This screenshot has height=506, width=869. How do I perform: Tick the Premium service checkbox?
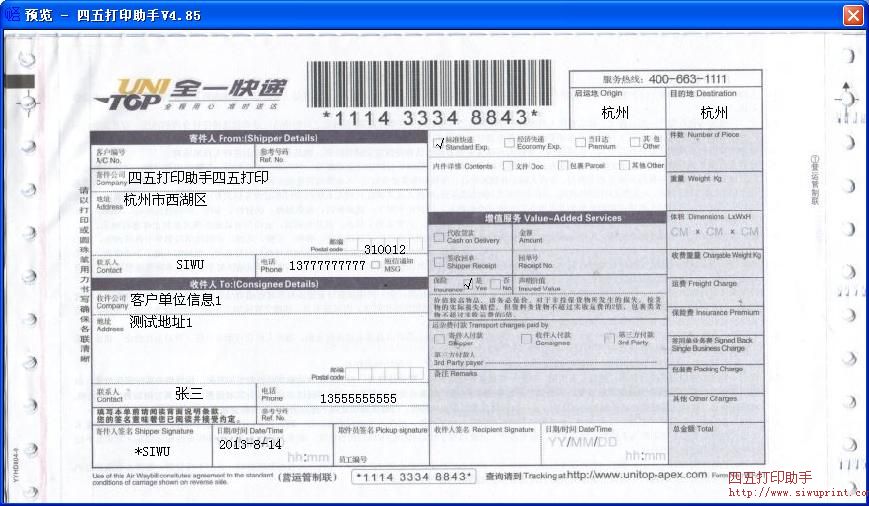coord(580,142)
